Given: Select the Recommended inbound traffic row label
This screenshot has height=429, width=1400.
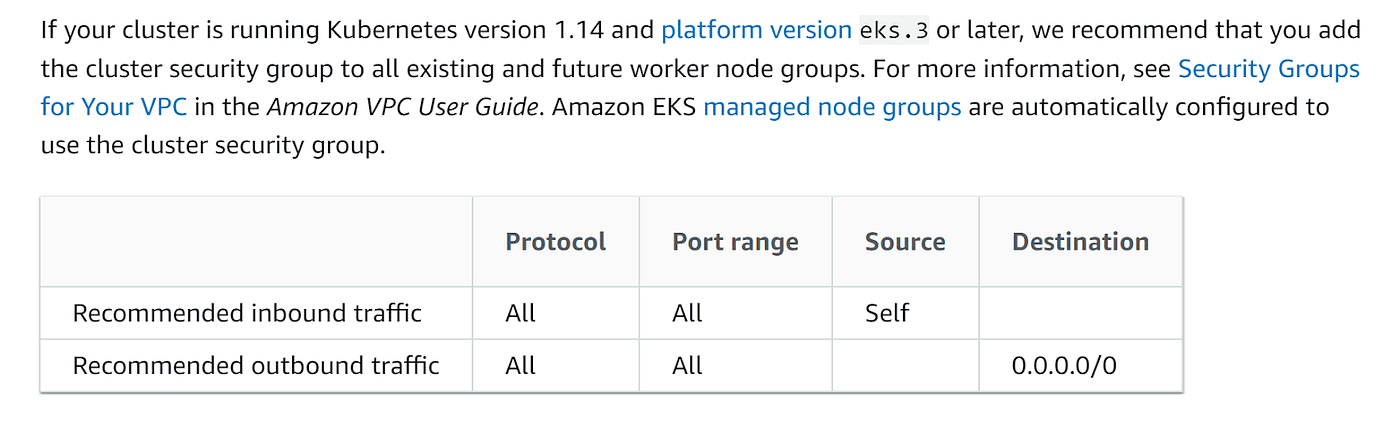Looking at the screenshot, I should click(247, 313).
